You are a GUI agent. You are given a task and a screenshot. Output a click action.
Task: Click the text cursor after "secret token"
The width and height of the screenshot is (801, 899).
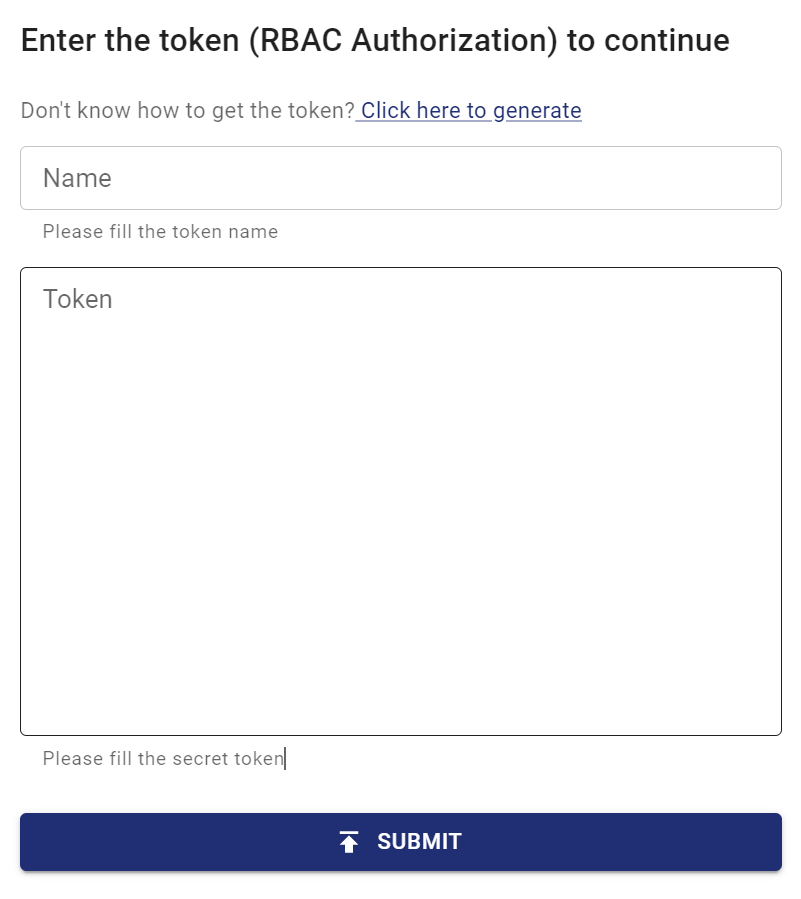pos(285,759)
